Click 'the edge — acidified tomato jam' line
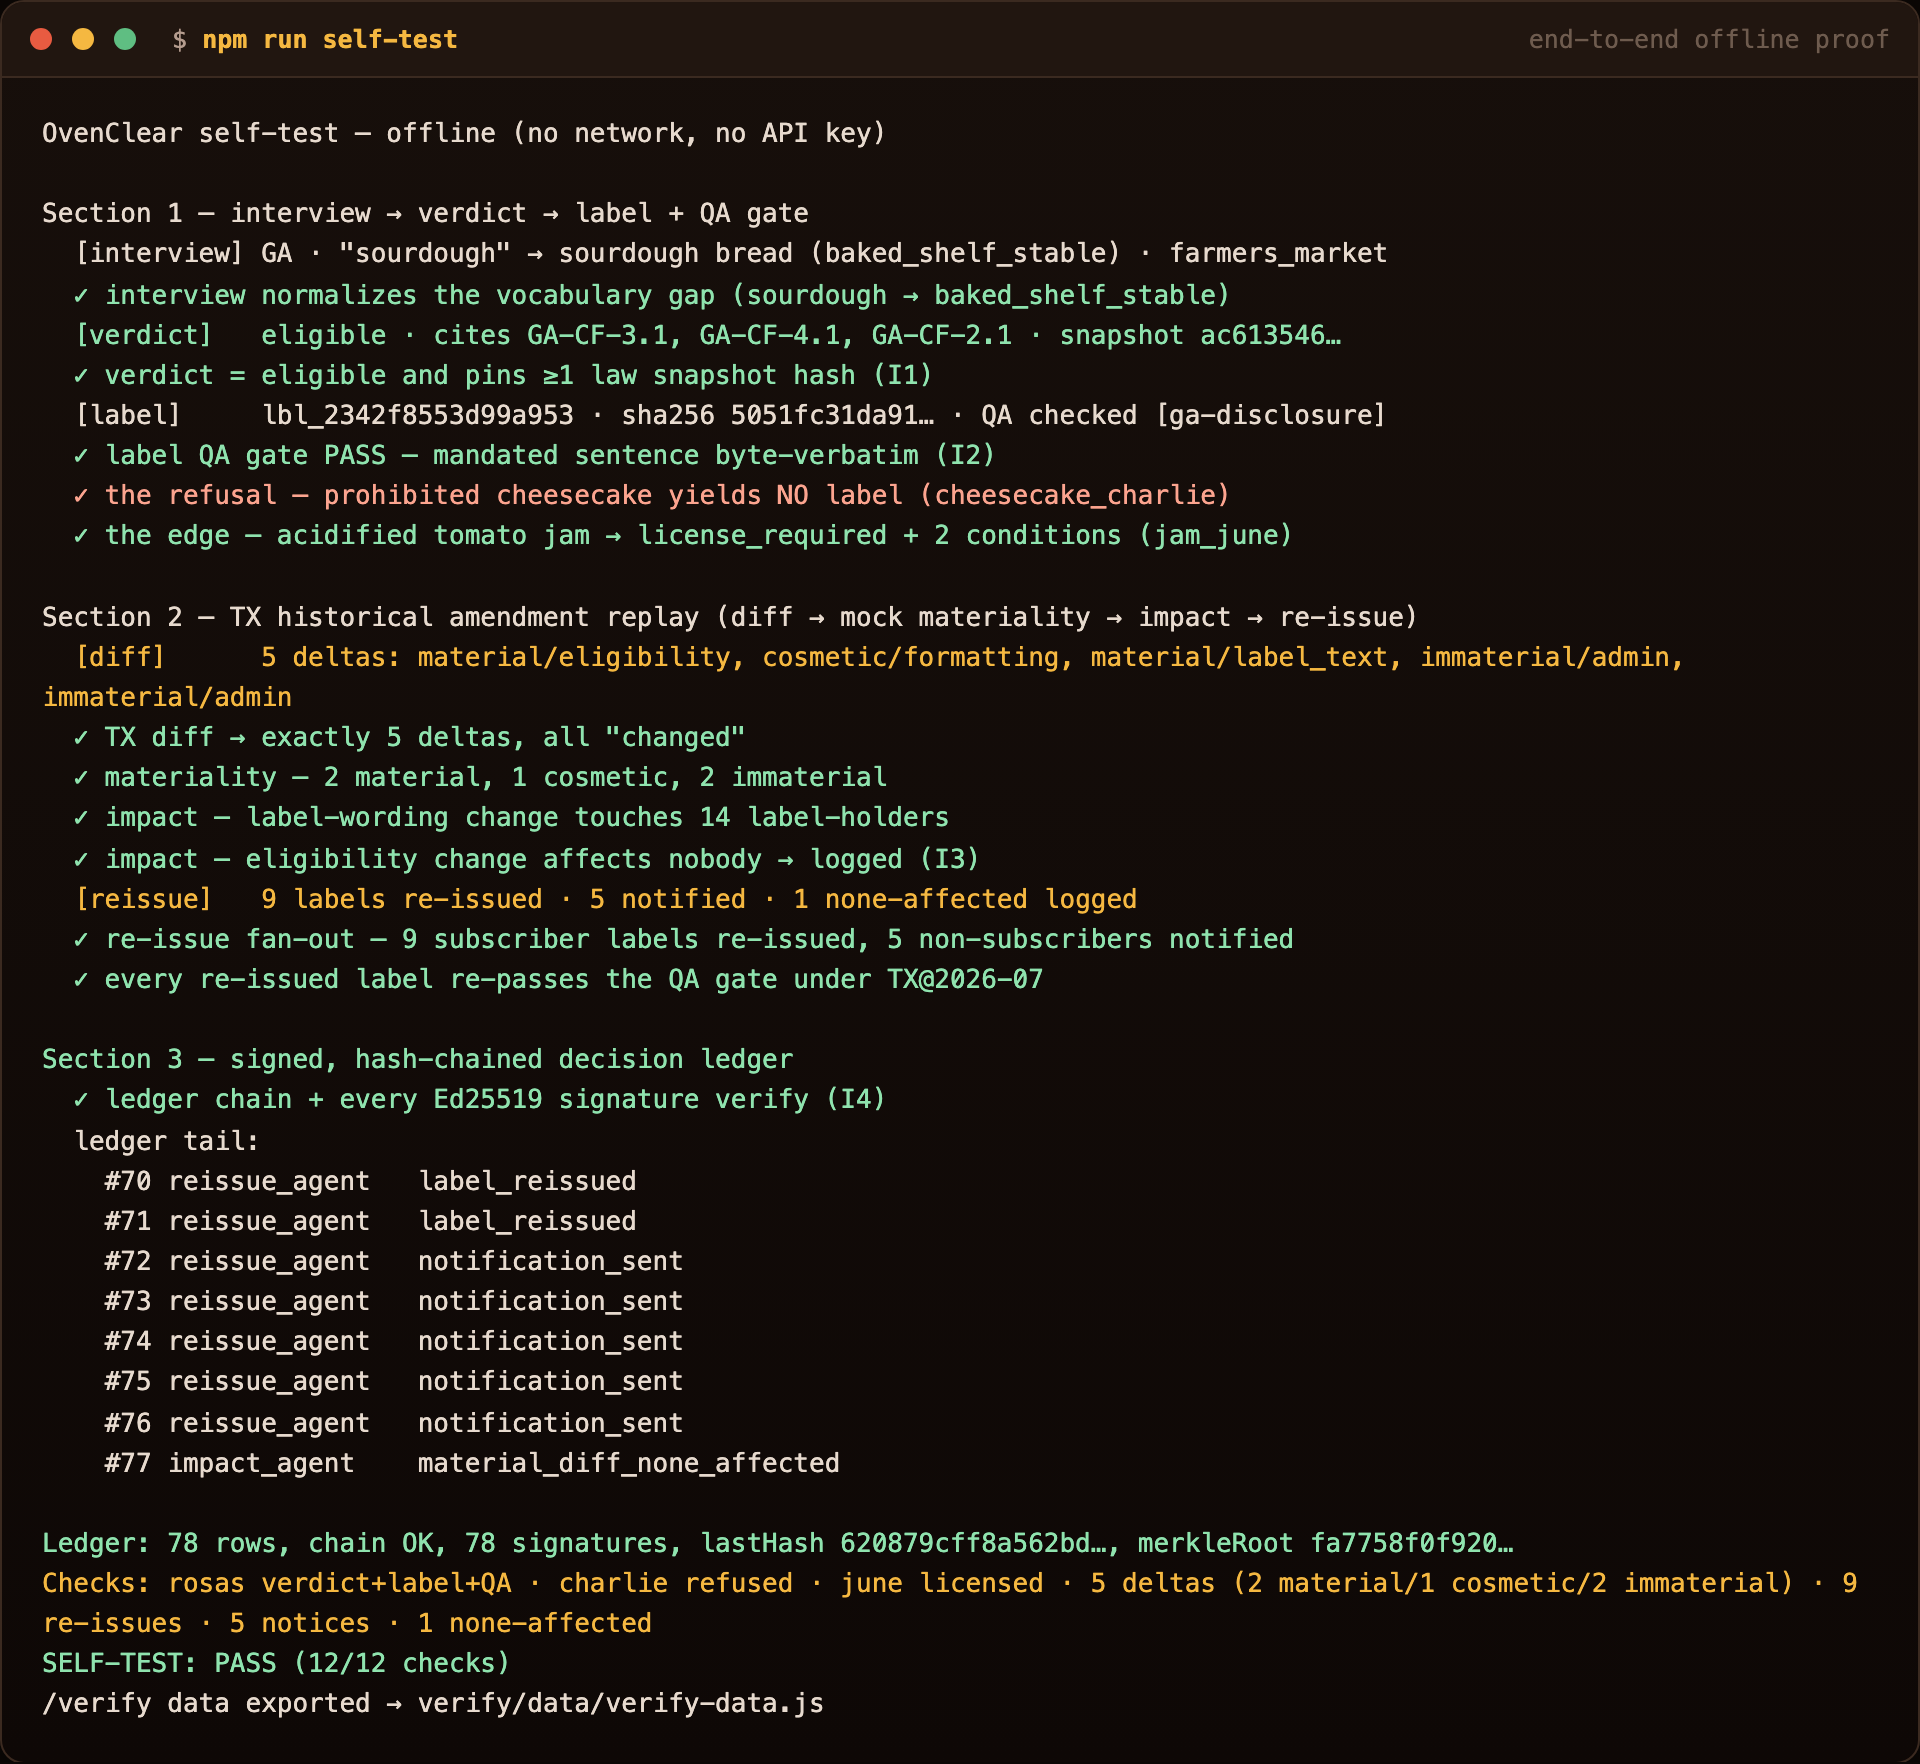This screenshot has height=1764, width=1920. click(683, 535)
